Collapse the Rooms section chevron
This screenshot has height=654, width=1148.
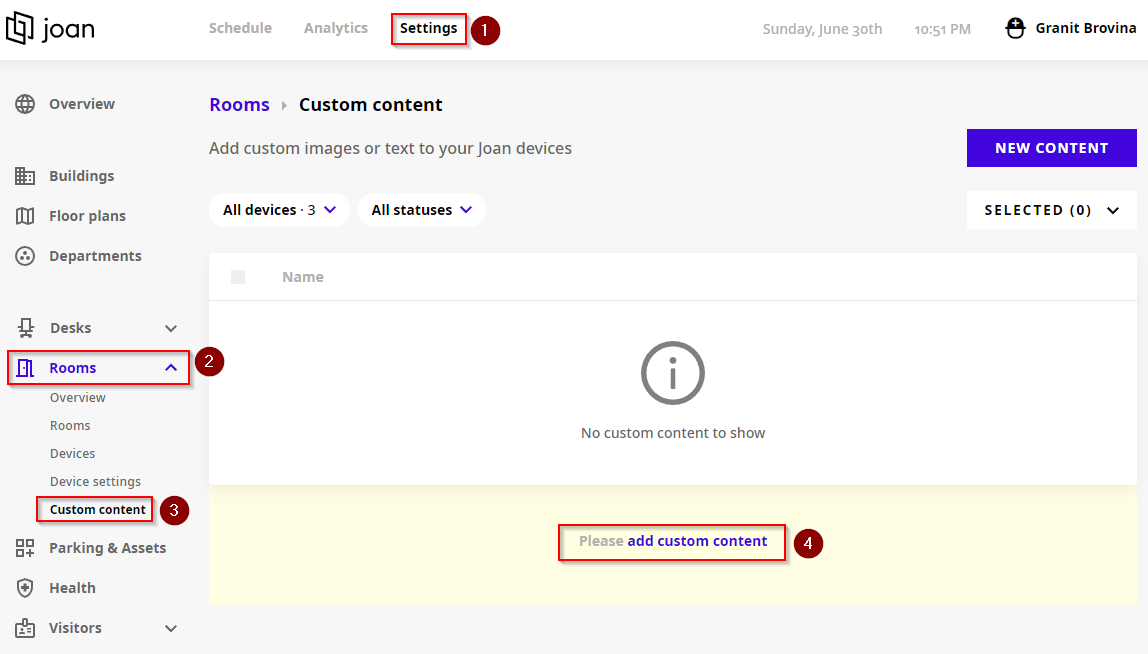pos(171,368)
